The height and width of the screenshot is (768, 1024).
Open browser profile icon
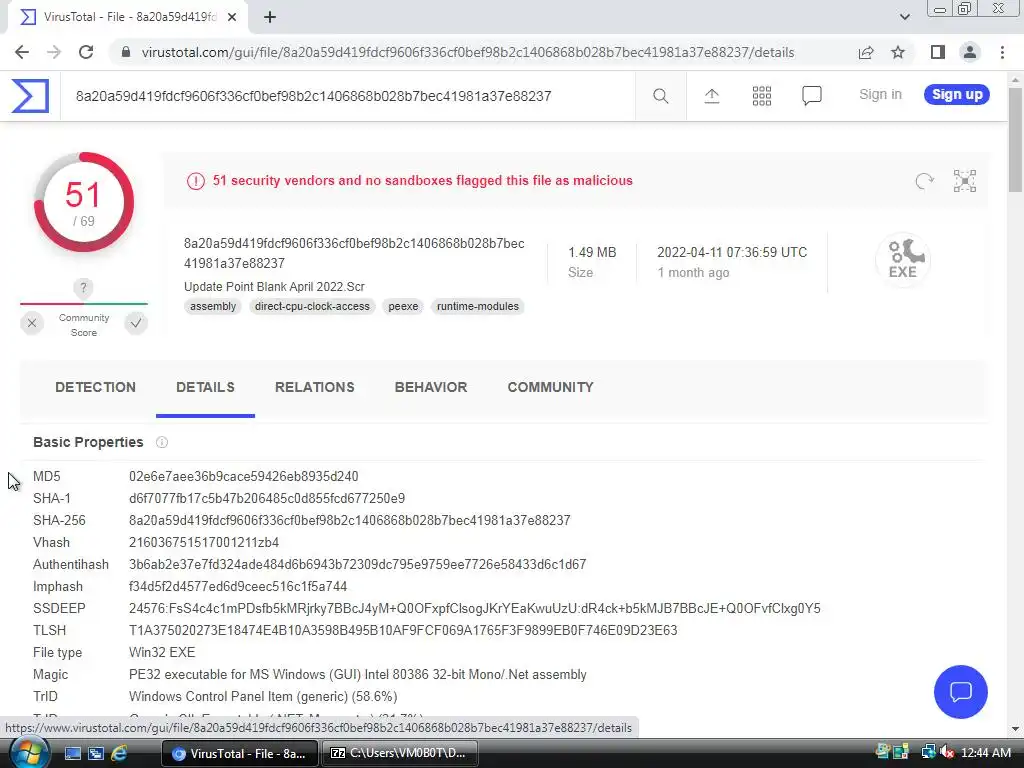click(x=970, y=52)
